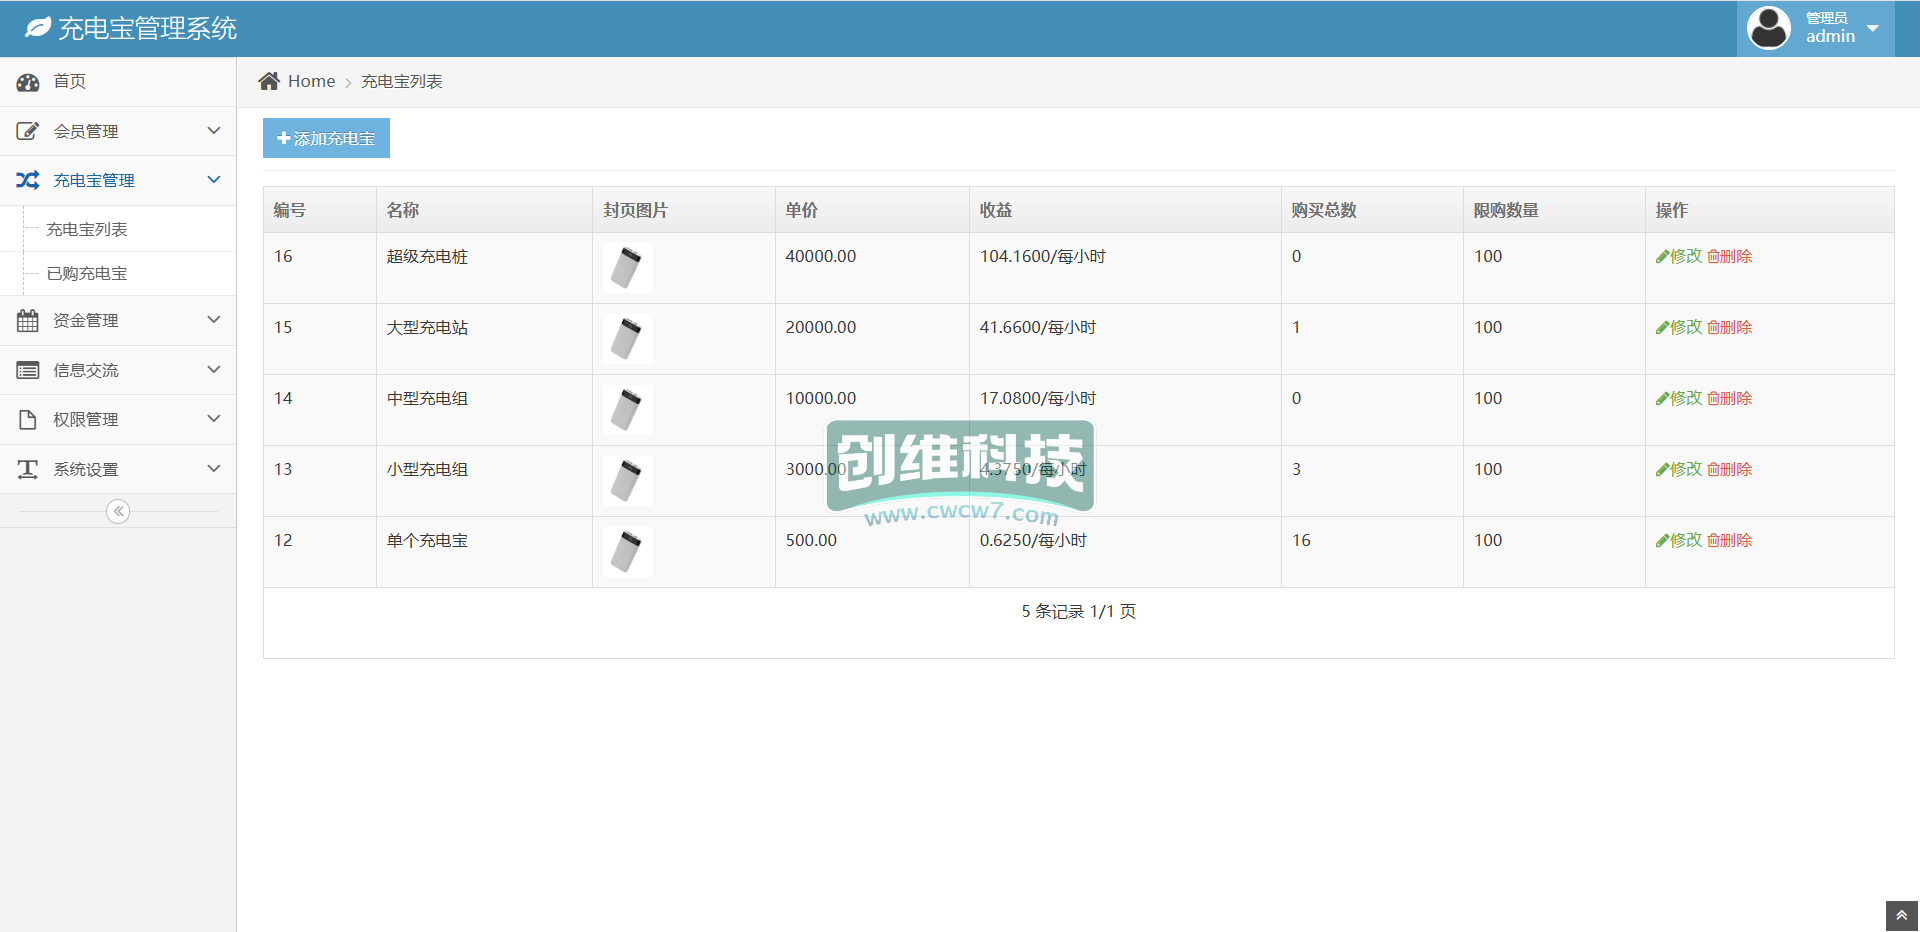Expand the 资金管理 chevron arrow
The image size is (1920, 932).
pos(213,320)
